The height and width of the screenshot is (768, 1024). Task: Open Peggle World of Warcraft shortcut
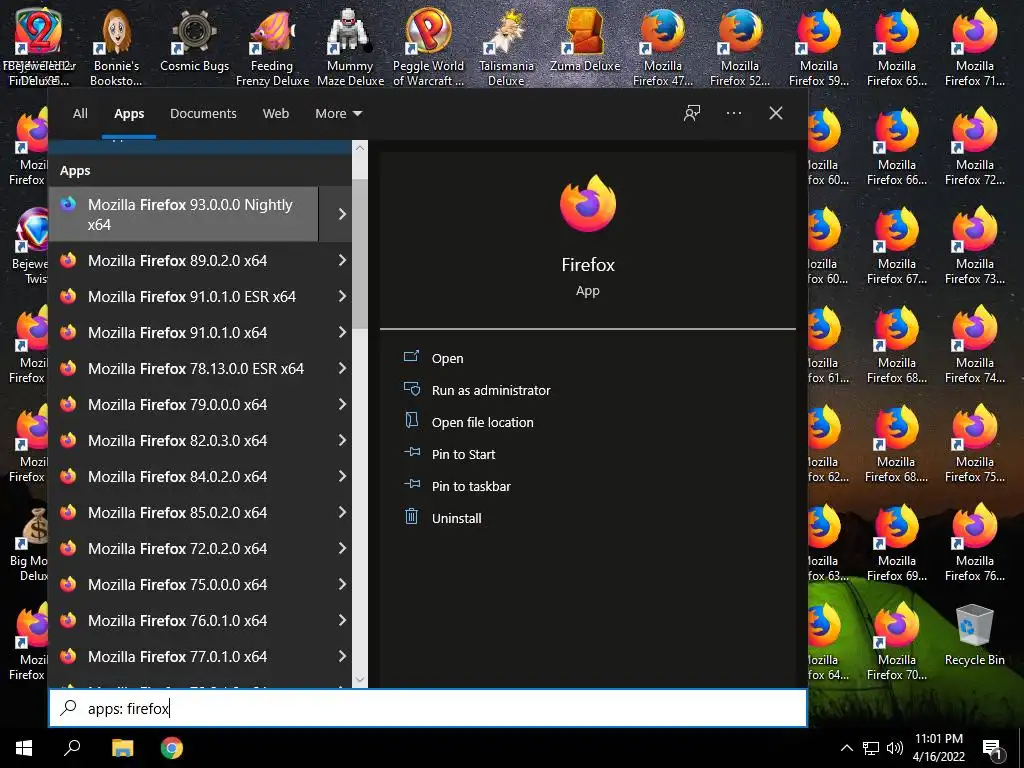[x=428, y=47]
